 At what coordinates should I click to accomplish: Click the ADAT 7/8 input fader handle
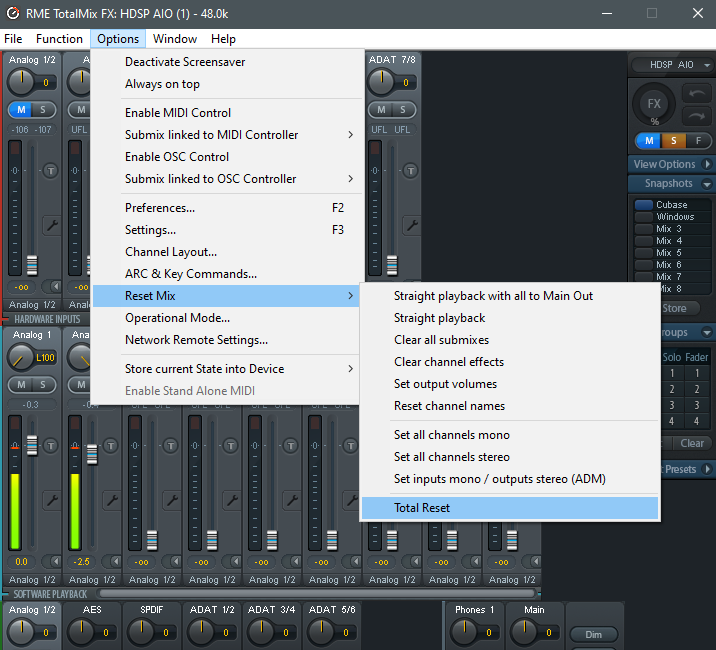pyautogui.click(x=392, y=265)
